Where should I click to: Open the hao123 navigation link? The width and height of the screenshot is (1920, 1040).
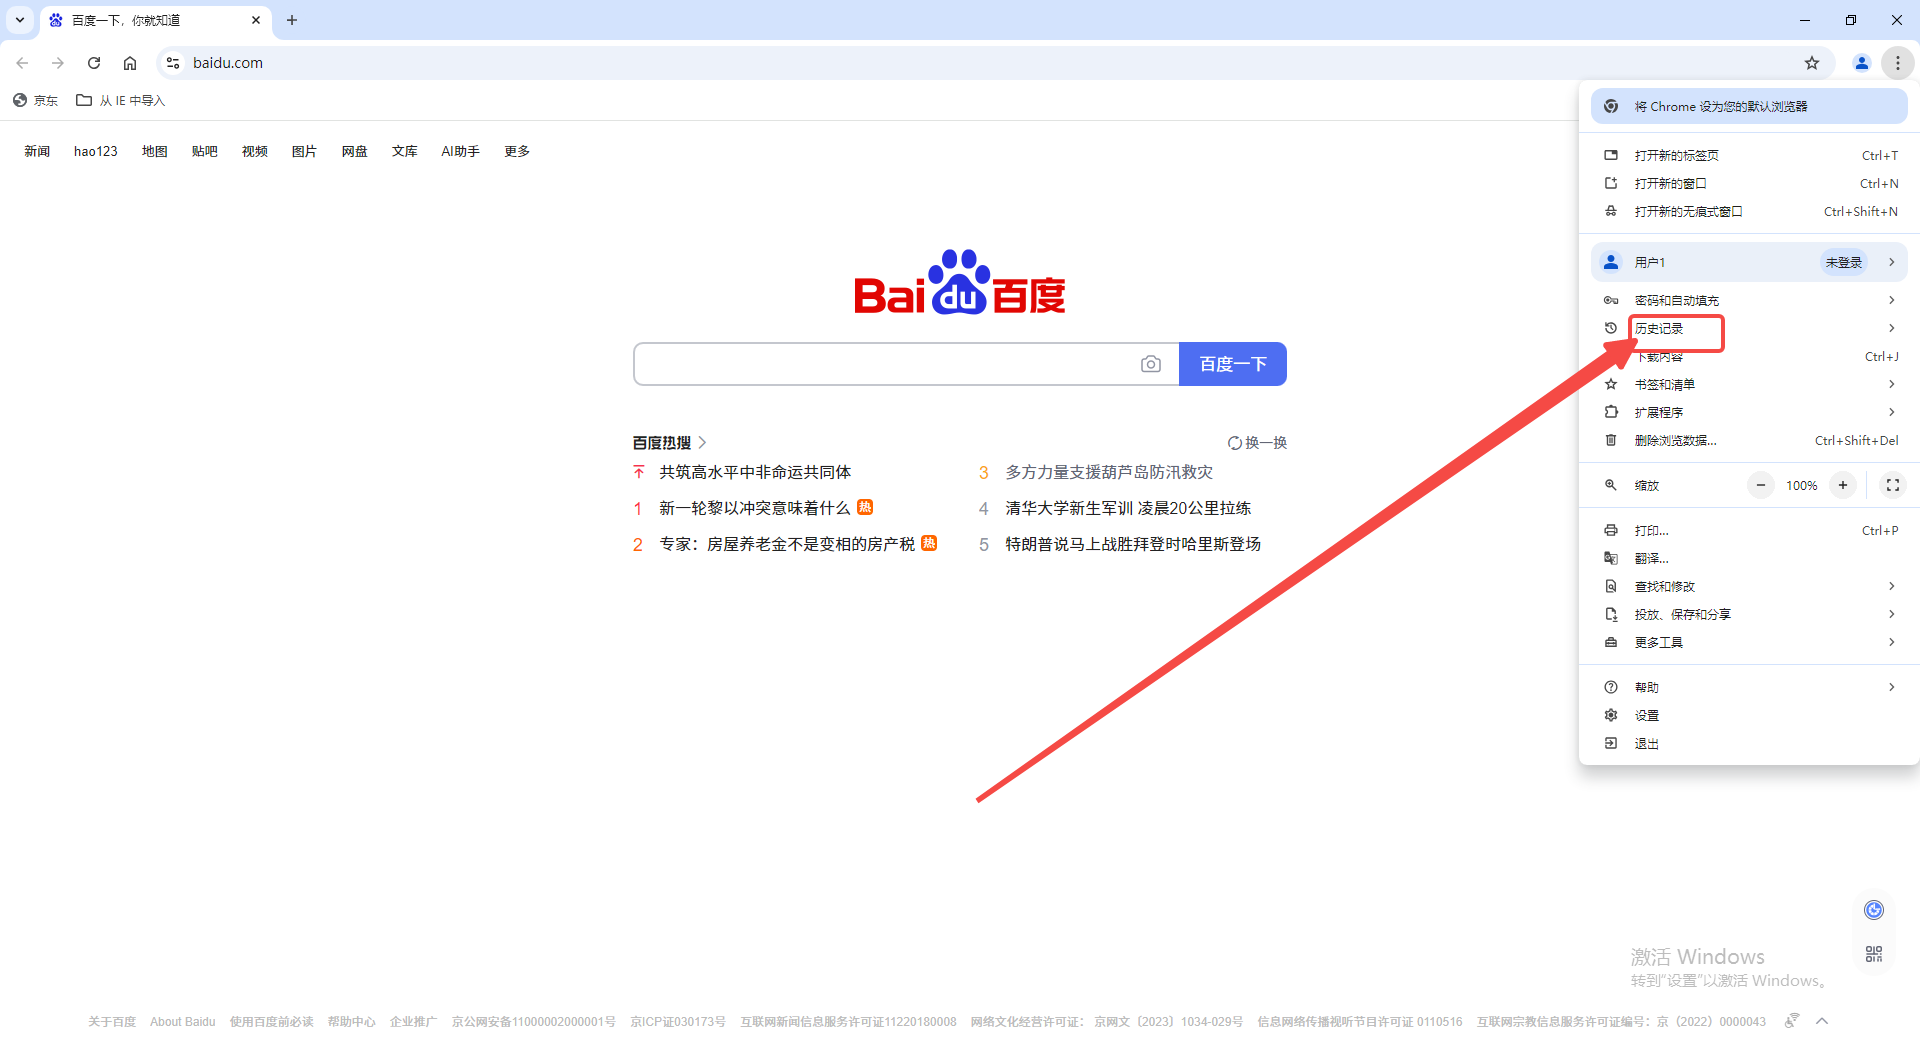[96, 151]
